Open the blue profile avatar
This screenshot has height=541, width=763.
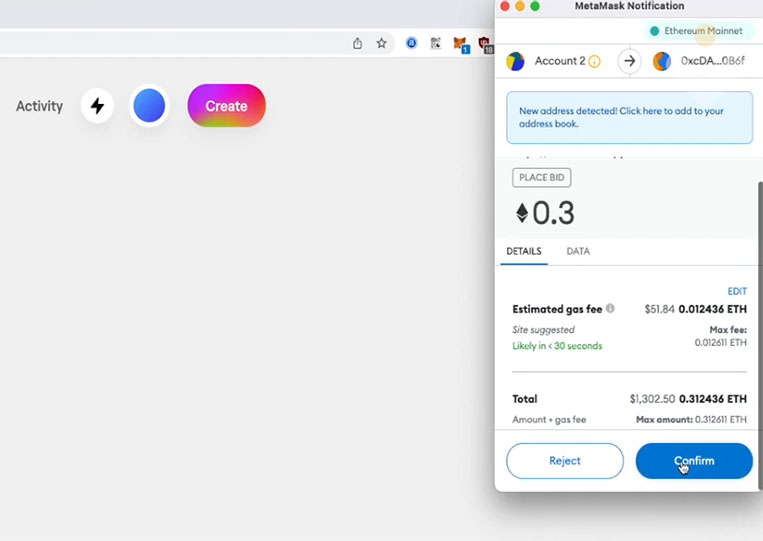point(149,106)
